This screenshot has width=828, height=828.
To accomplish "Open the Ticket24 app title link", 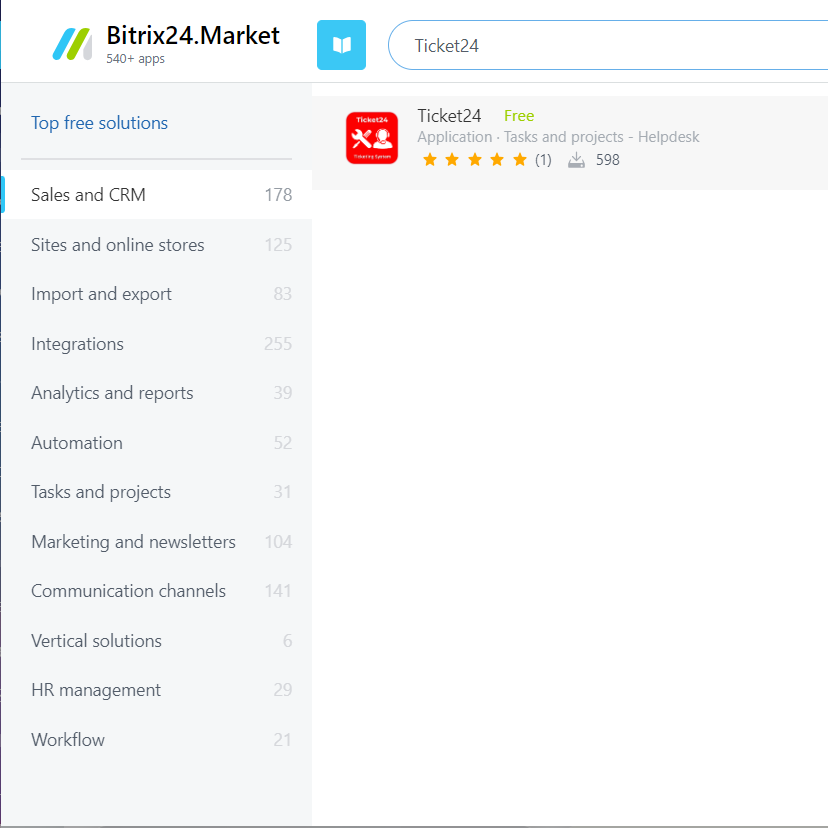I will tap(449, 116).
